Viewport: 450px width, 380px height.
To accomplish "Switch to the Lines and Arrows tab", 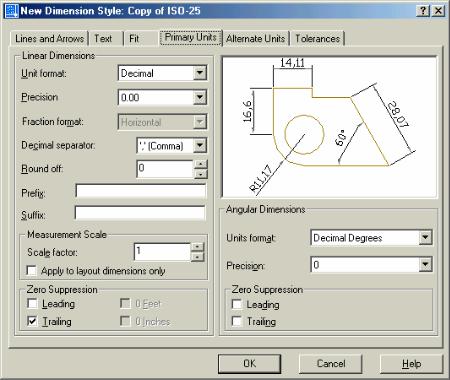I will (x=49, y=38).
